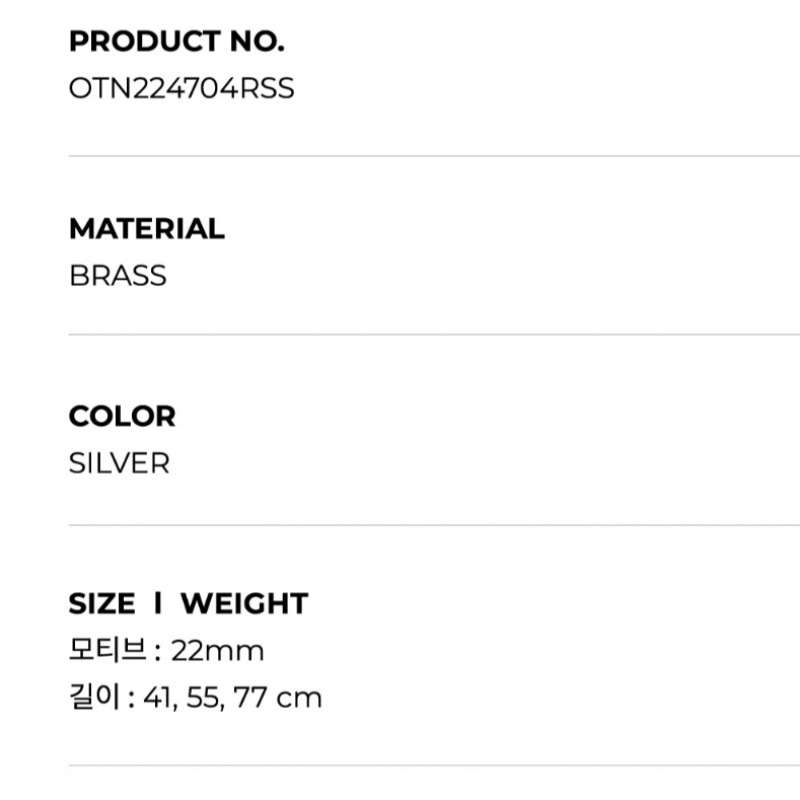Click the SIZE label text
800x800 pixels.
point(102,604)
